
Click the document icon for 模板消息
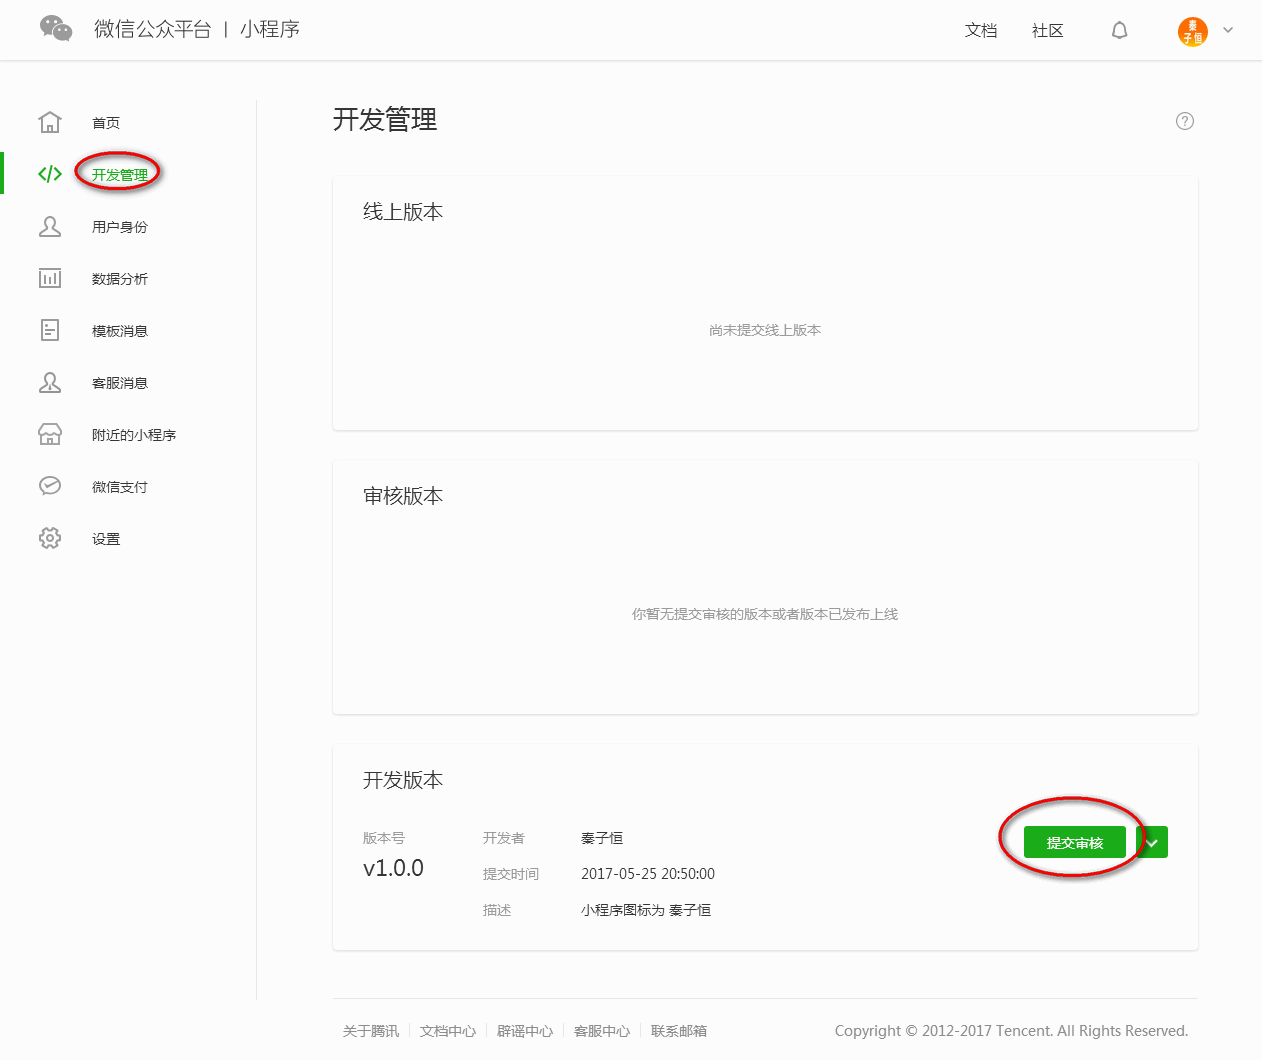point(50,330)
